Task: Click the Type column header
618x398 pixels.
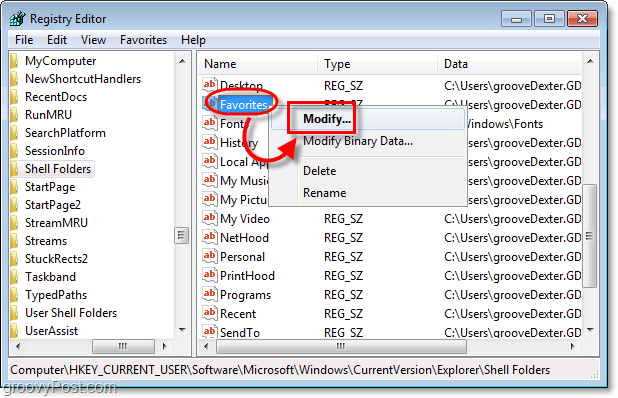Action: 378,64
